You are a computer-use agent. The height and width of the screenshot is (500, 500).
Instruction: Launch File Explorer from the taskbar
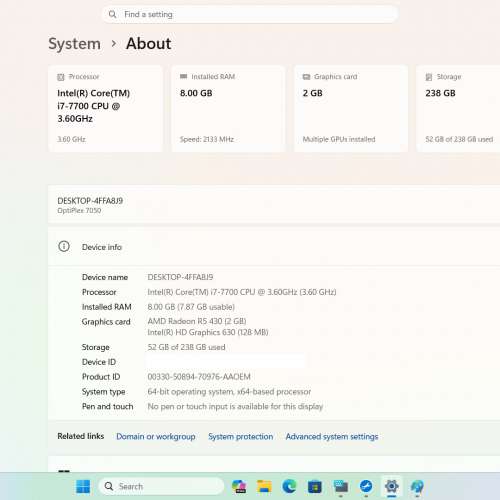pos(264,486)
